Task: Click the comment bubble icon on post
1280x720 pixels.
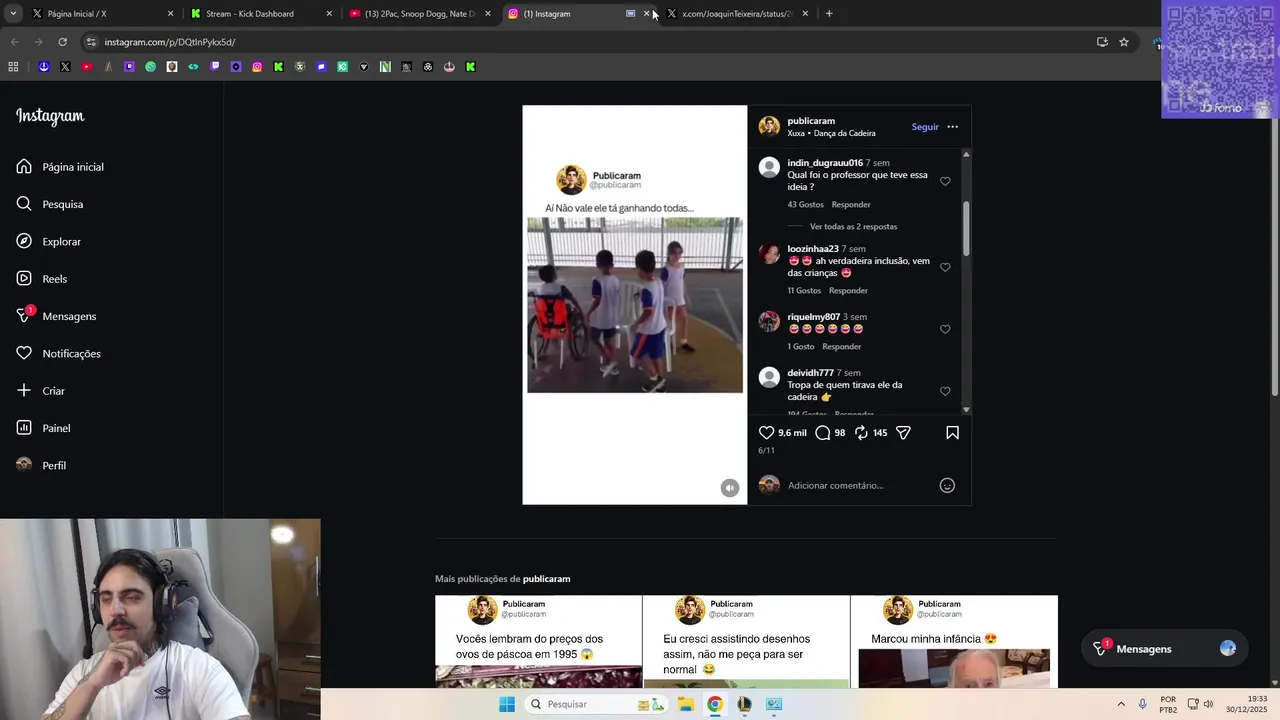Action: [822, 433]
